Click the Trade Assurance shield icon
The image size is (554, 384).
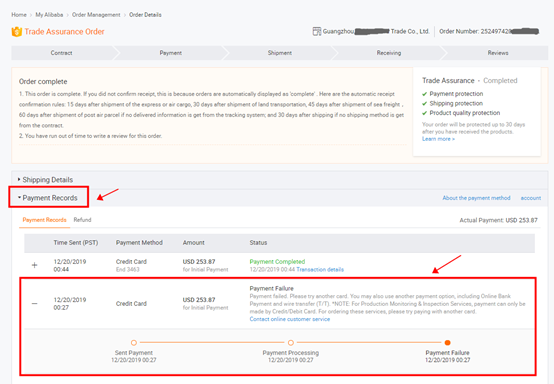(16, 32)
